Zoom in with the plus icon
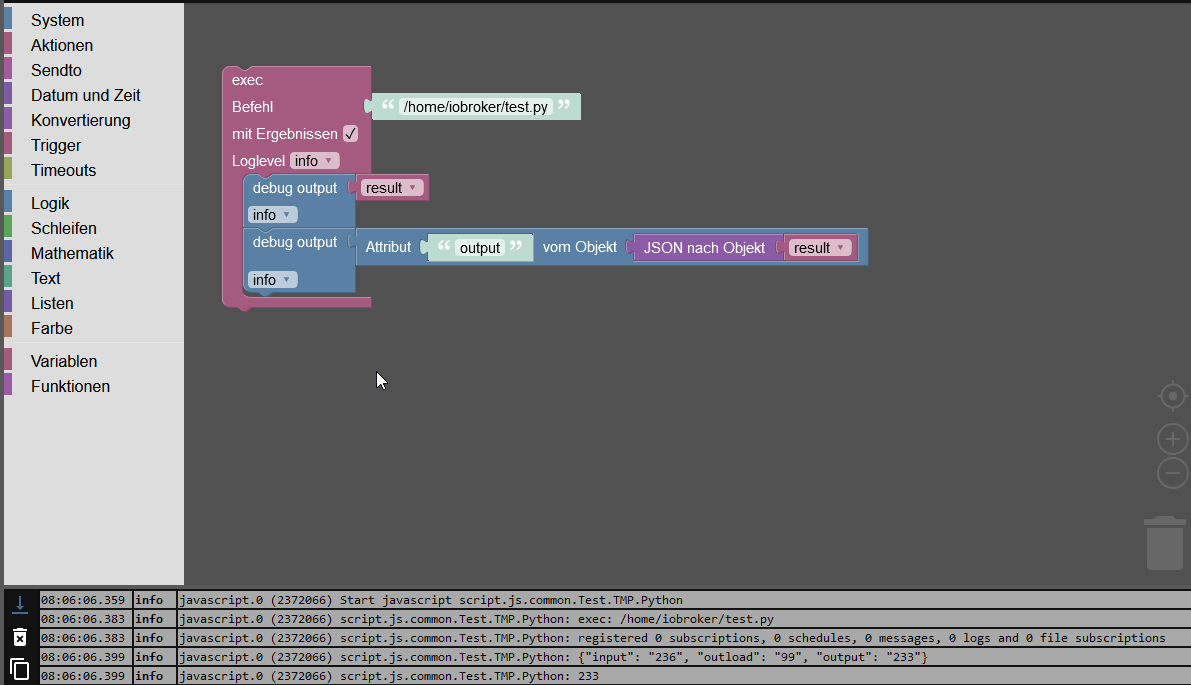1191x685 pixels. tap(1172, 439)
